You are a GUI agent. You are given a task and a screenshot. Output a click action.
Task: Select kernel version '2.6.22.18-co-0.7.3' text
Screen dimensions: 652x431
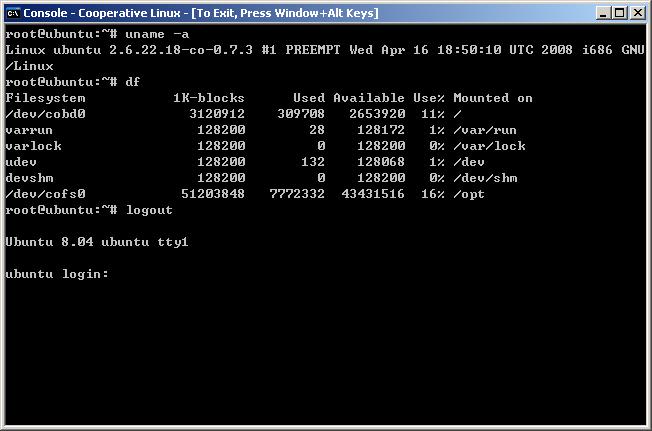pyautogui.click(x=181, y=50)
